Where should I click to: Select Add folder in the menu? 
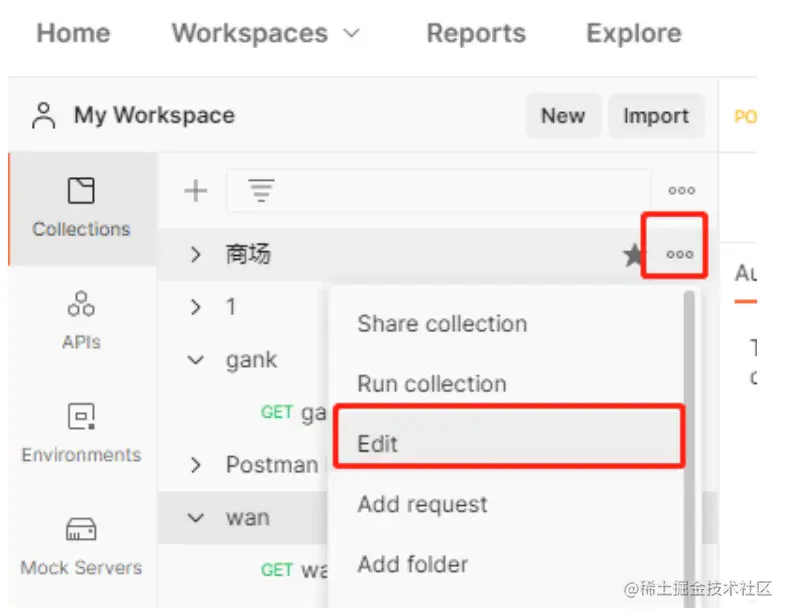click(x=413, y=564)
